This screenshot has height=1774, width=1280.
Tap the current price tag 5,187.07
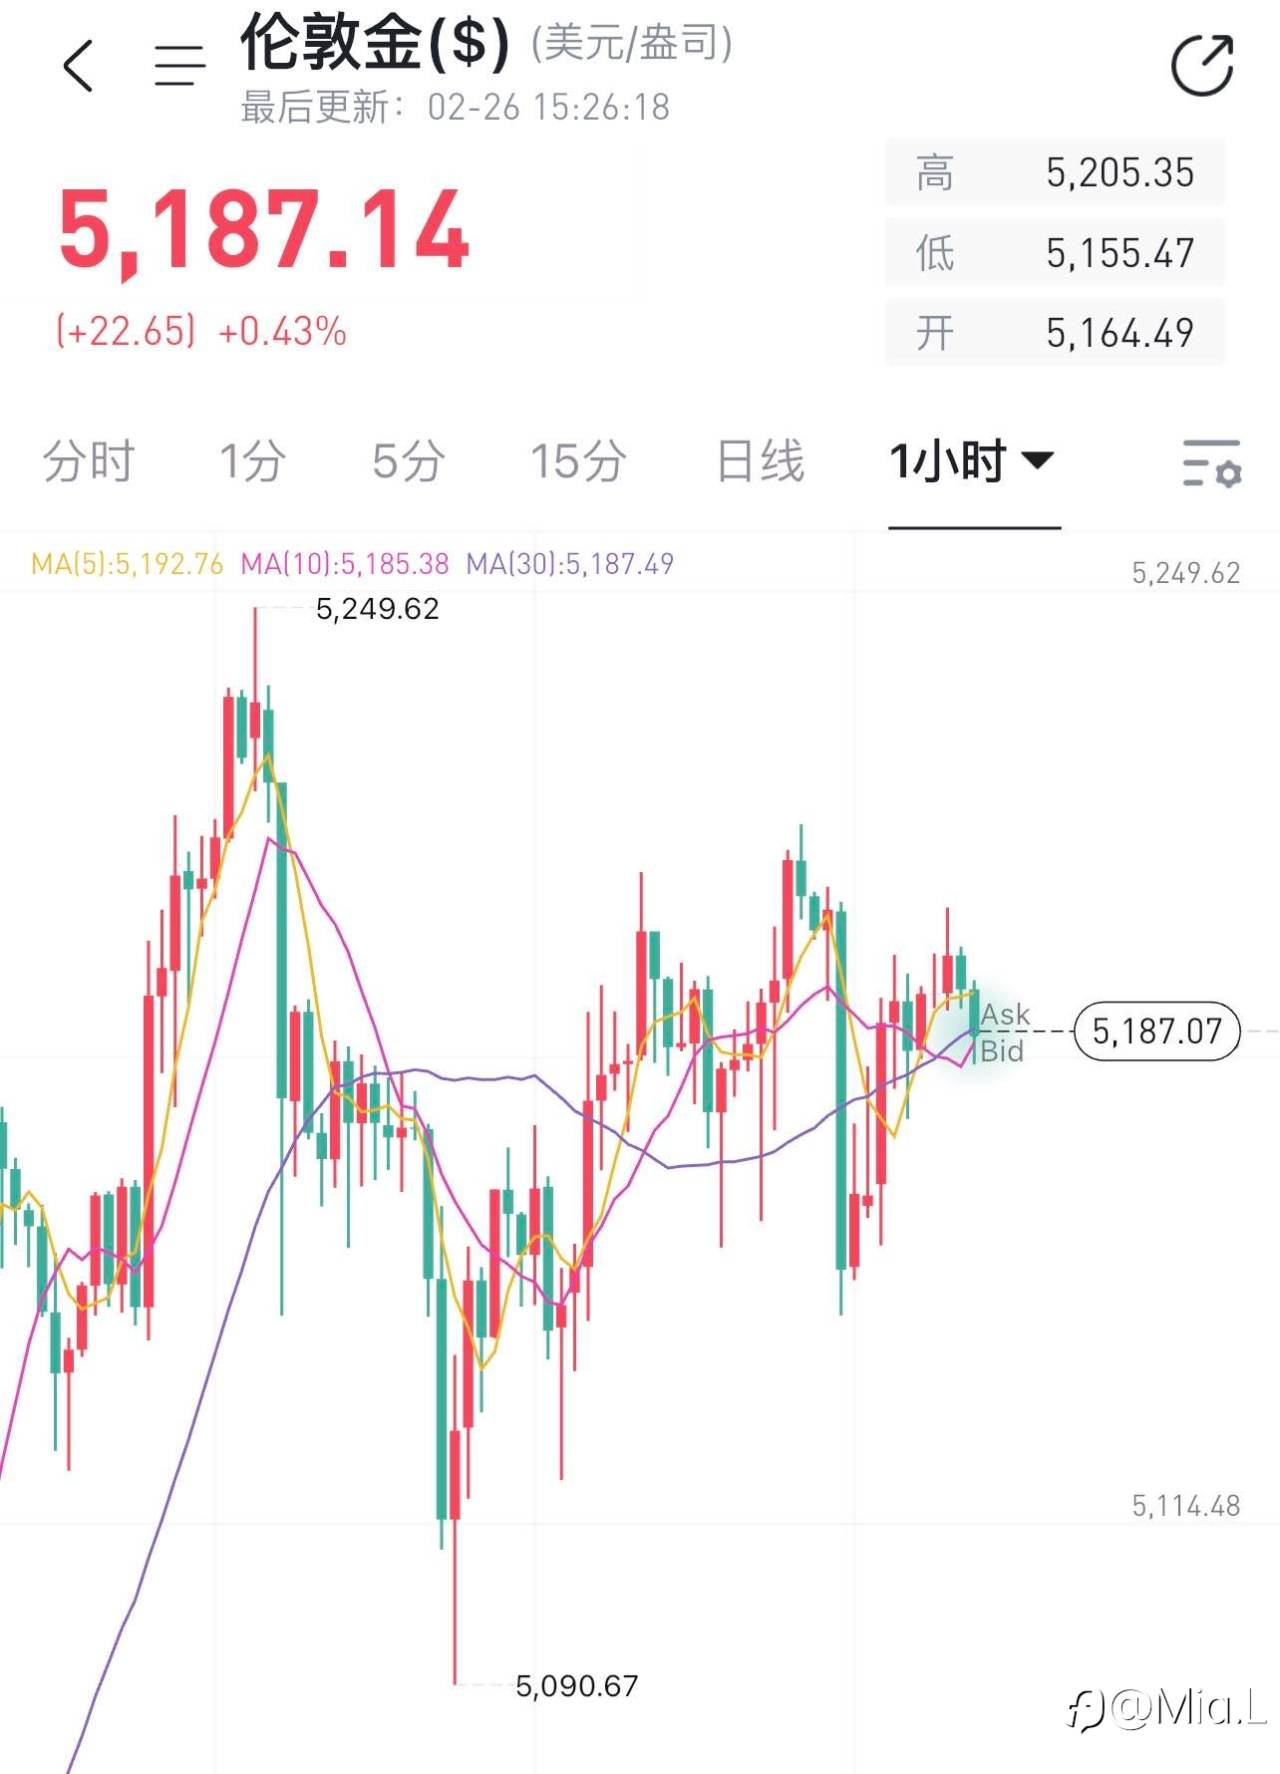[x=1156, y=1031]
